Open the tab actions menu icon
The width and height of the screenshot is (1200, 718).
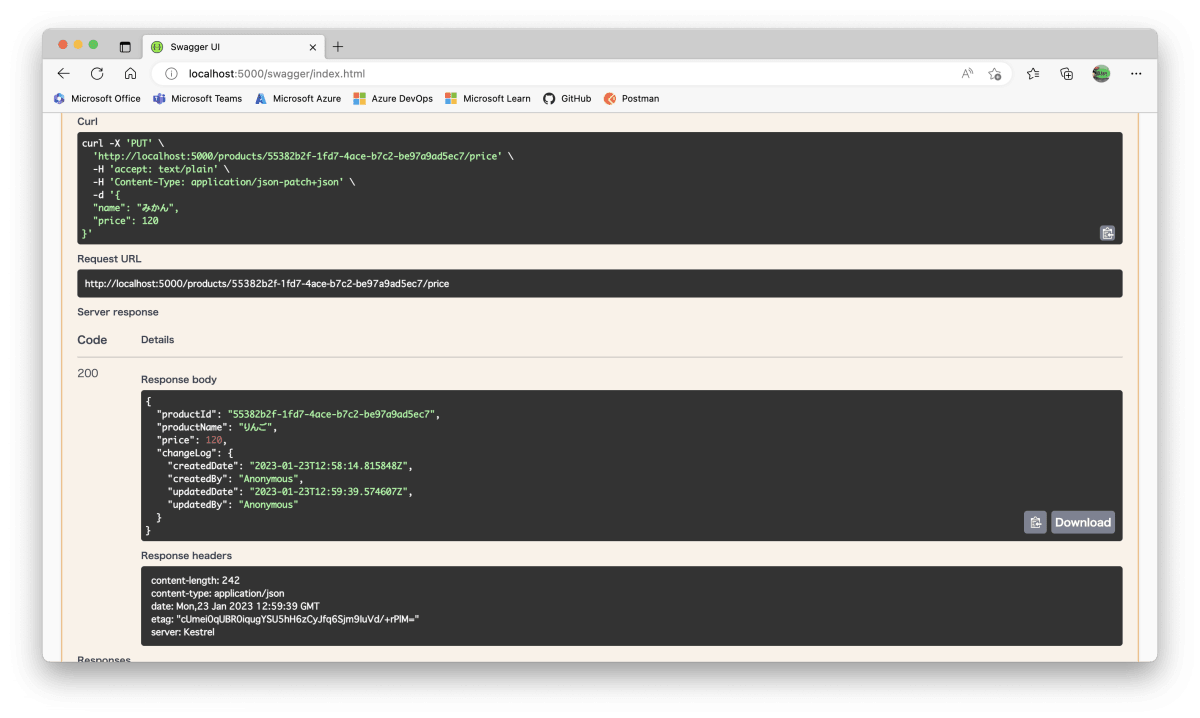[x=125, y=47]
